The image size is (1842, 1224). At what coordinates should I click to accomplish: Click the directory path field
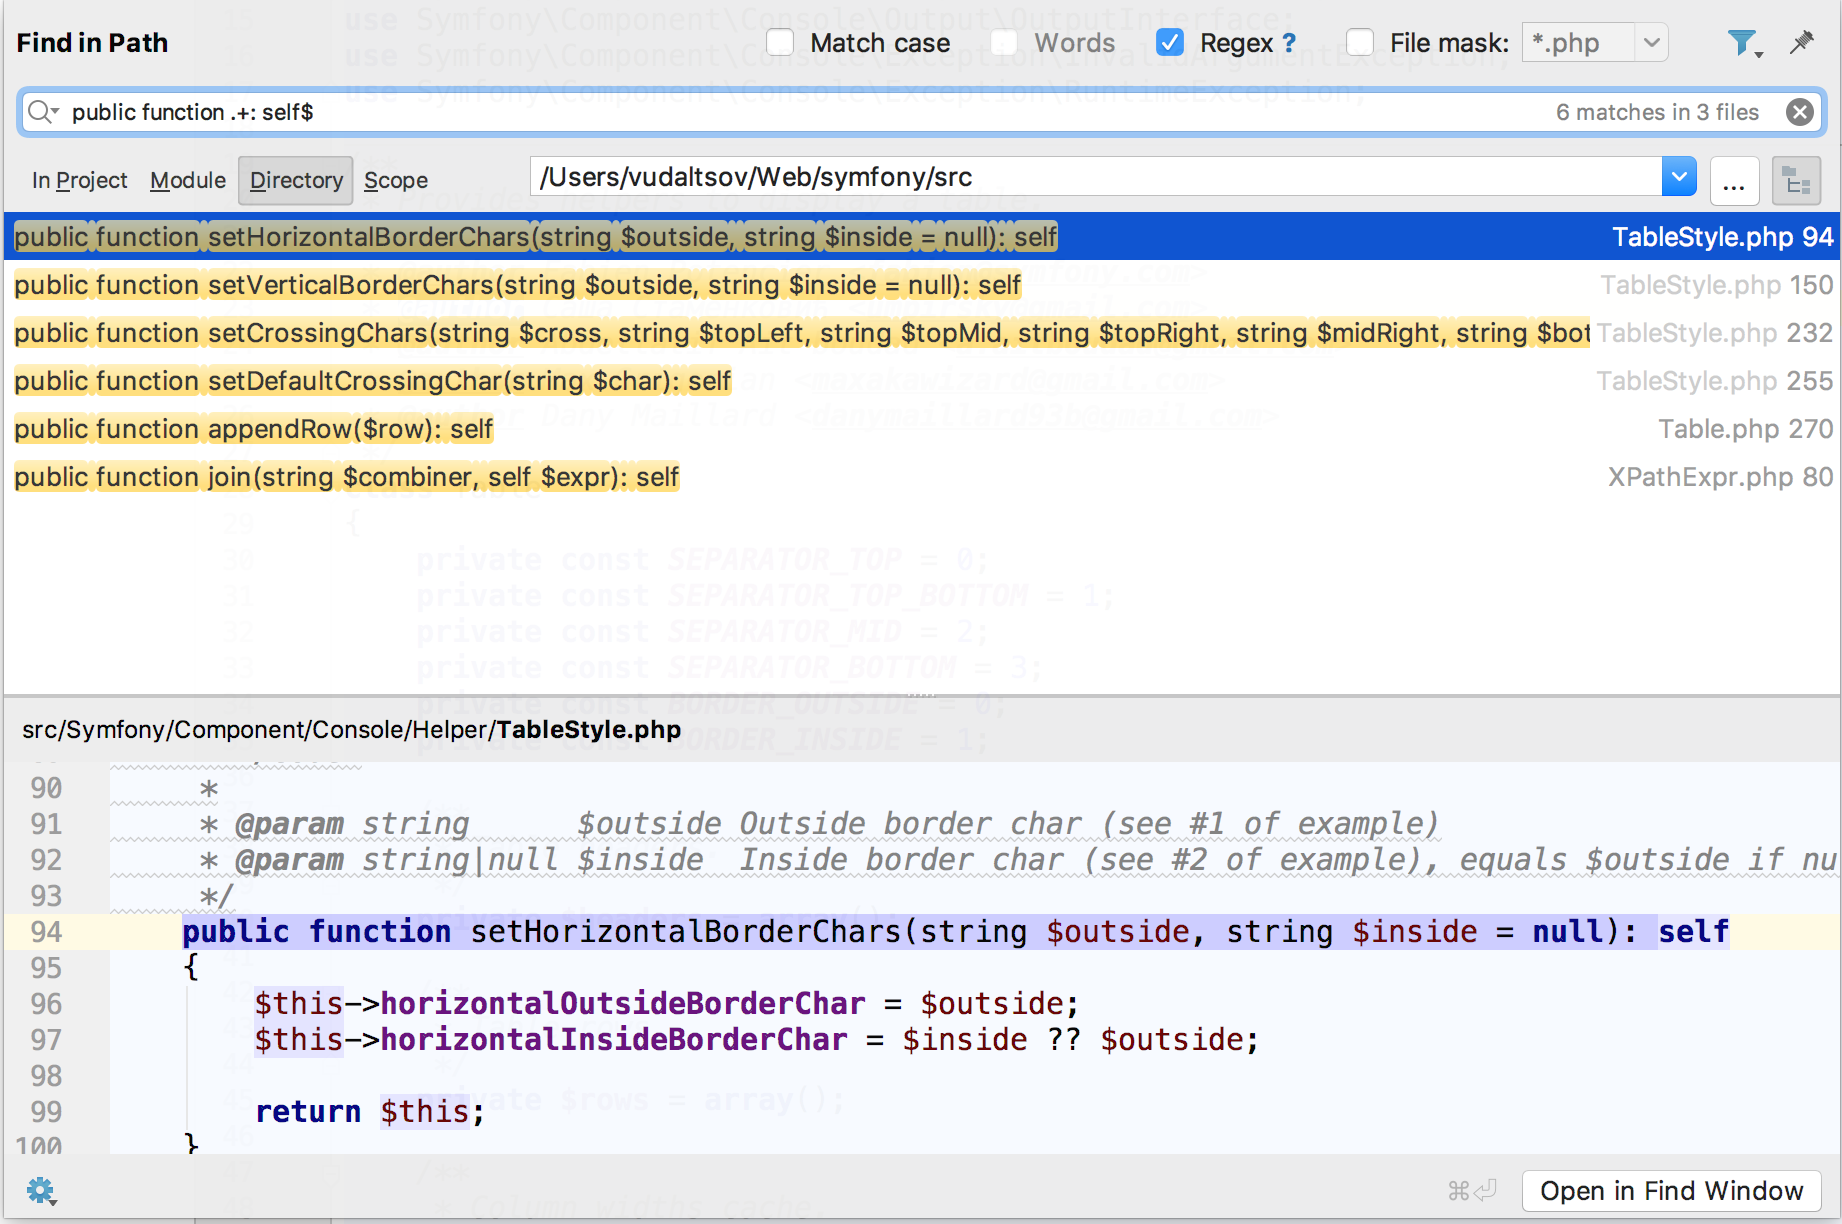(x=1096, y=177)
